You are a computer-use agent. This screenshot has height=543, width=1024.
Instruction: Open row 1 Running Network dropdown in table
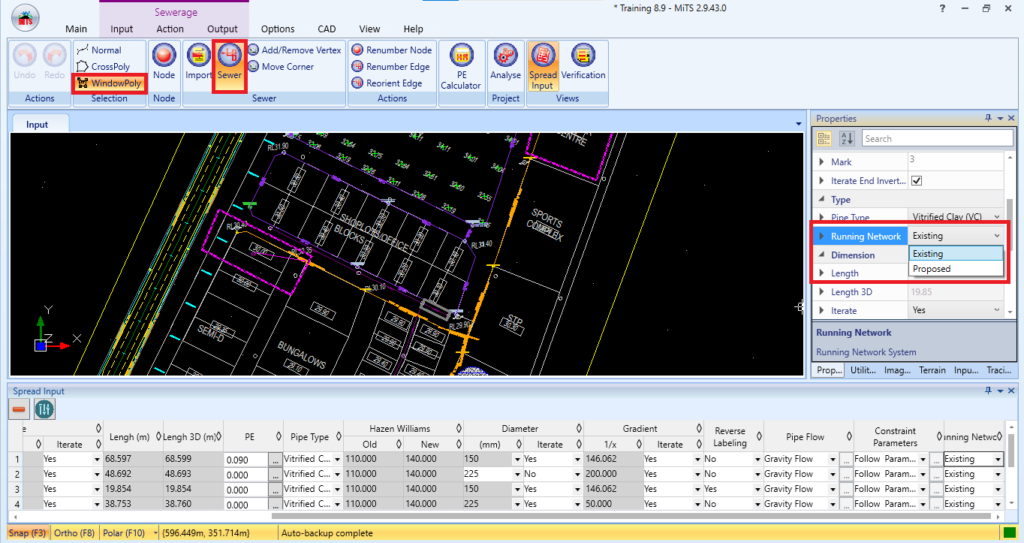[x=997, y=459]
